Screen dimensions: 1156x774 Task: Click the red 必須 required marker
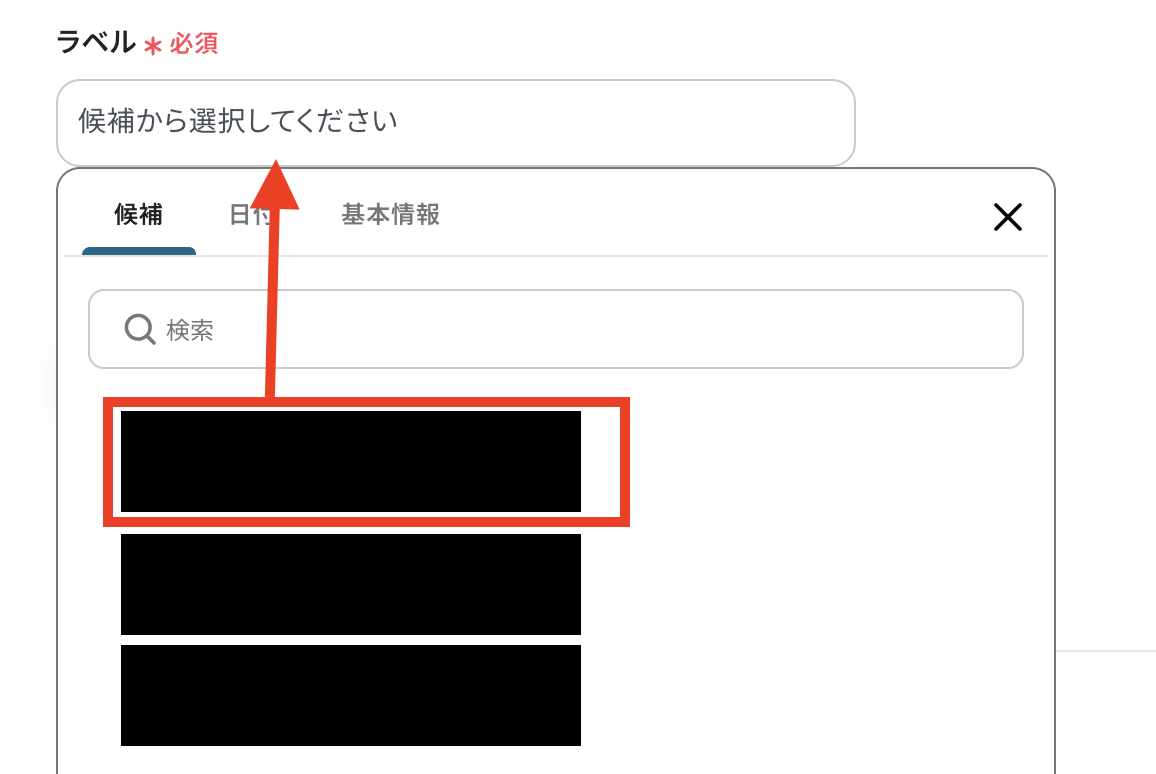click(x=194, y=43)
